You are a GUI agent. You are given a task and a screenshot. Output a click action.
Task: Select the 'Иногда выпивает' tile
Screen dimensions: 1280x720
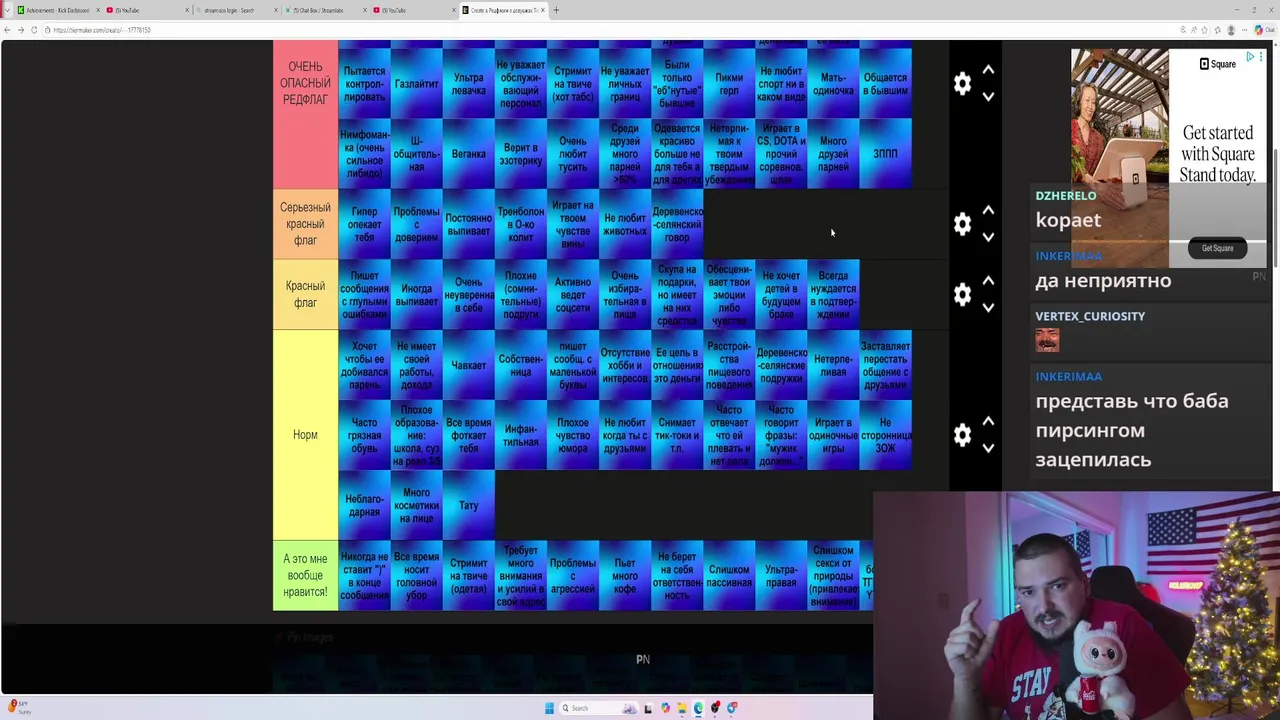pyautogui.click(x=416, y=294)
